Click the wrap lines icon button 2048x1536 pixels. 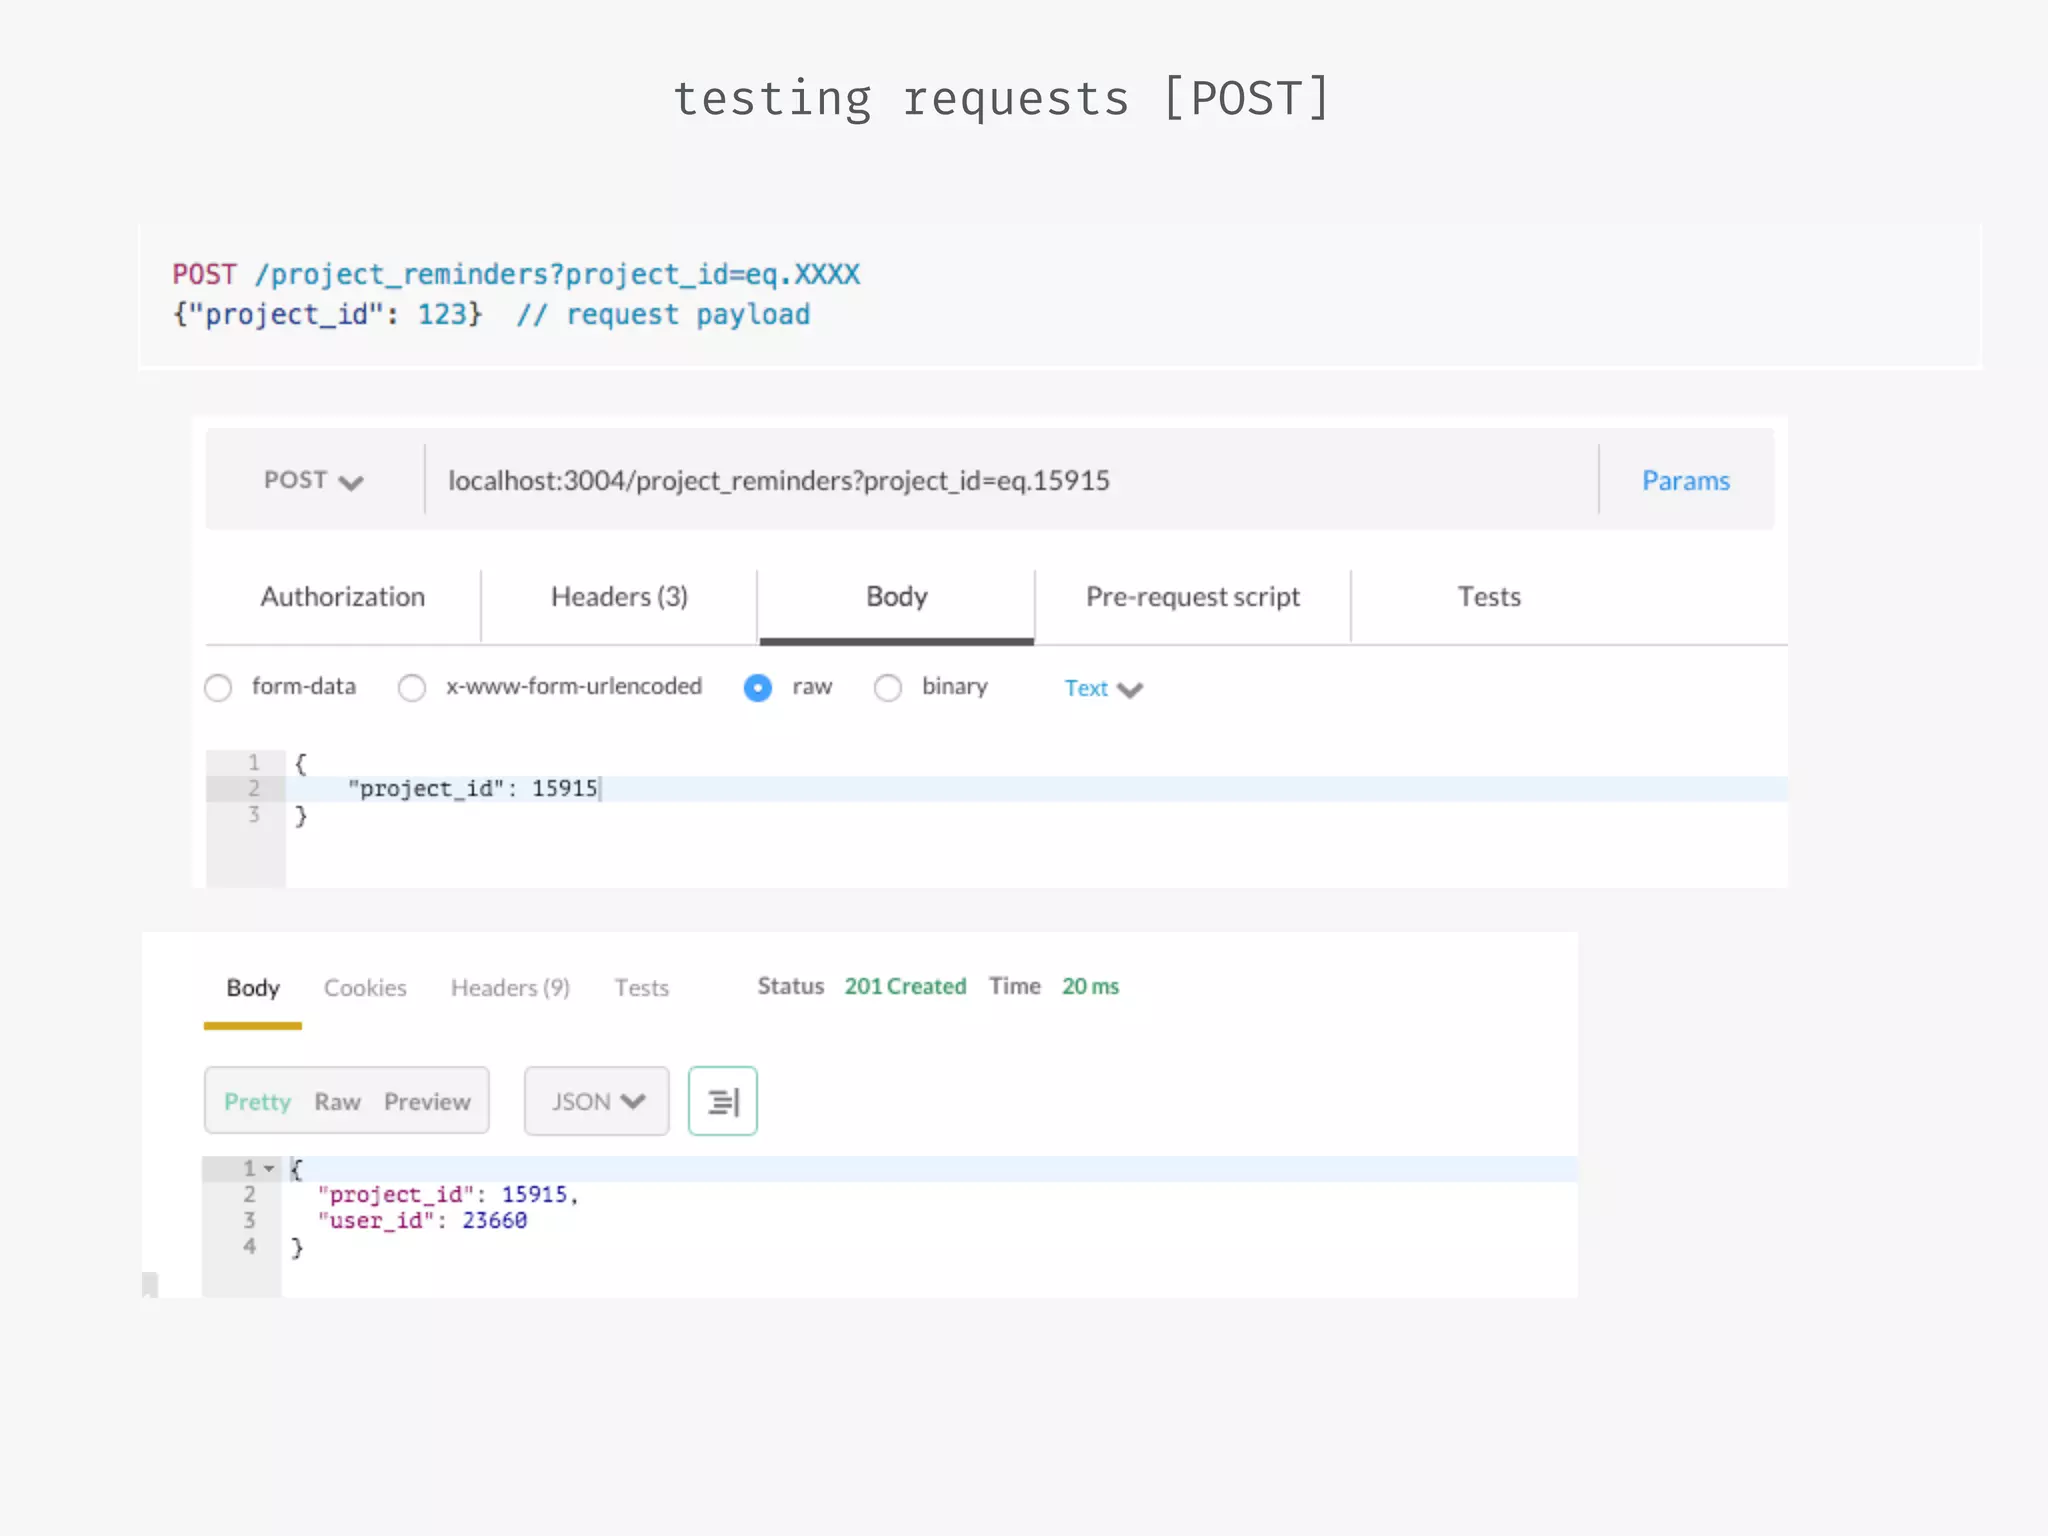722,1101
